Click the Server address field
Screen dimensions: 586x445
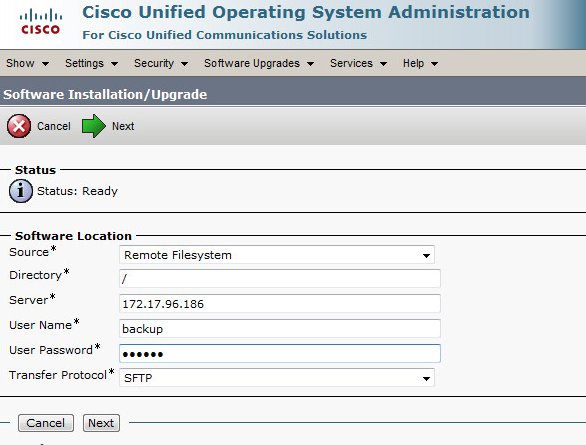[280, 304]
